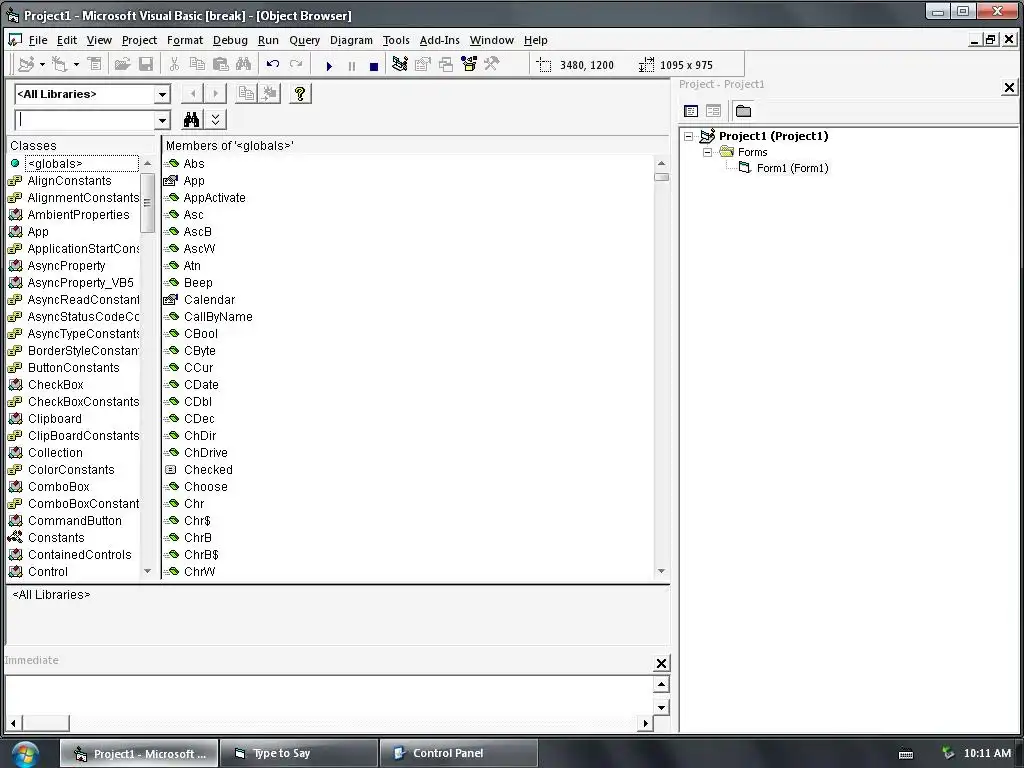Collapse the Project1 tree node

[688, 136]
